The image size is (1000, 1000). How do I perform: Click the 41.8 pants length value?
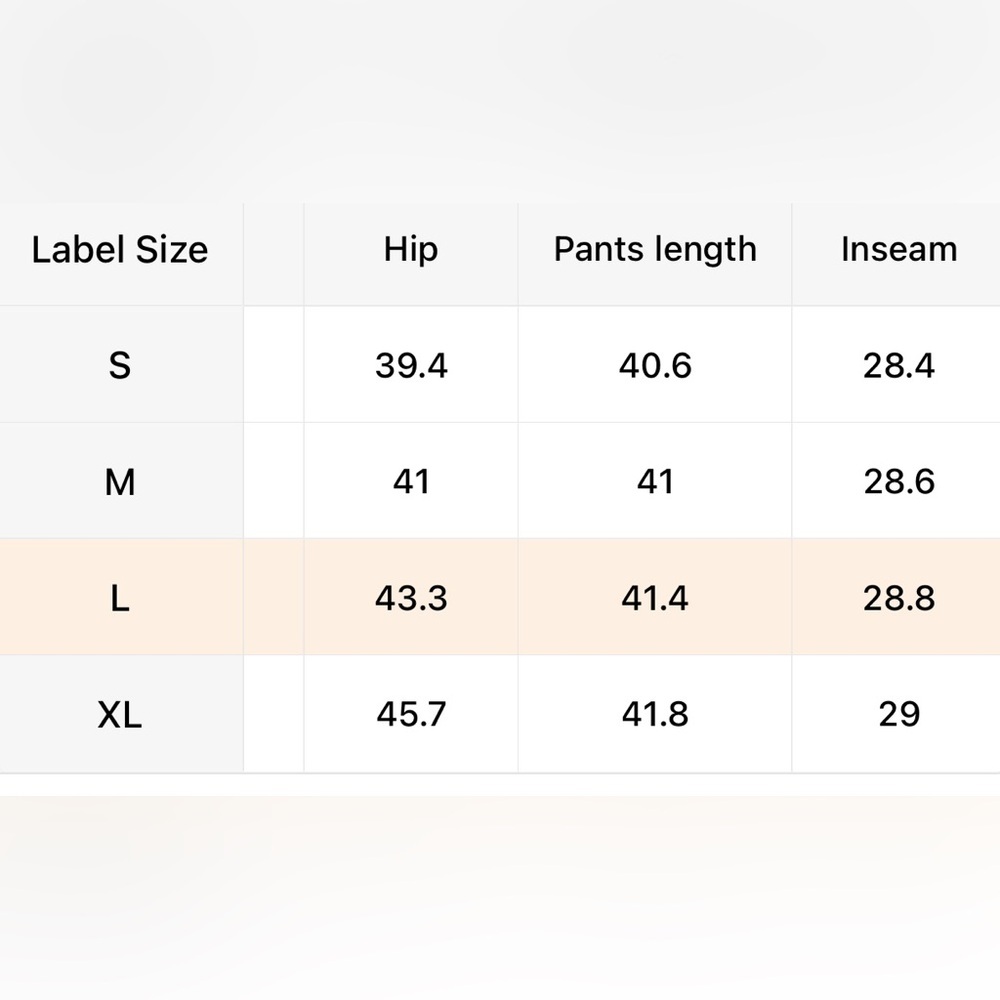click(655, 714)
